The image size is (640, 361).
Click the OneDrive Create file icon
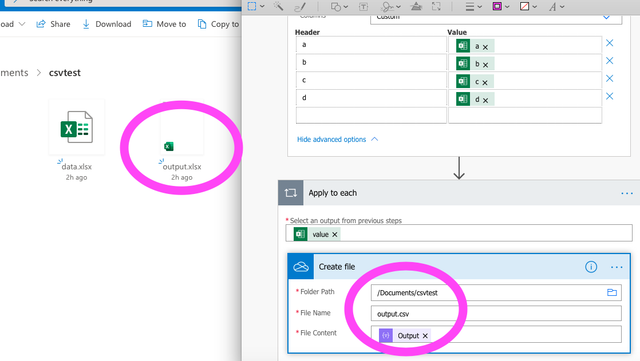pos(301,267)
